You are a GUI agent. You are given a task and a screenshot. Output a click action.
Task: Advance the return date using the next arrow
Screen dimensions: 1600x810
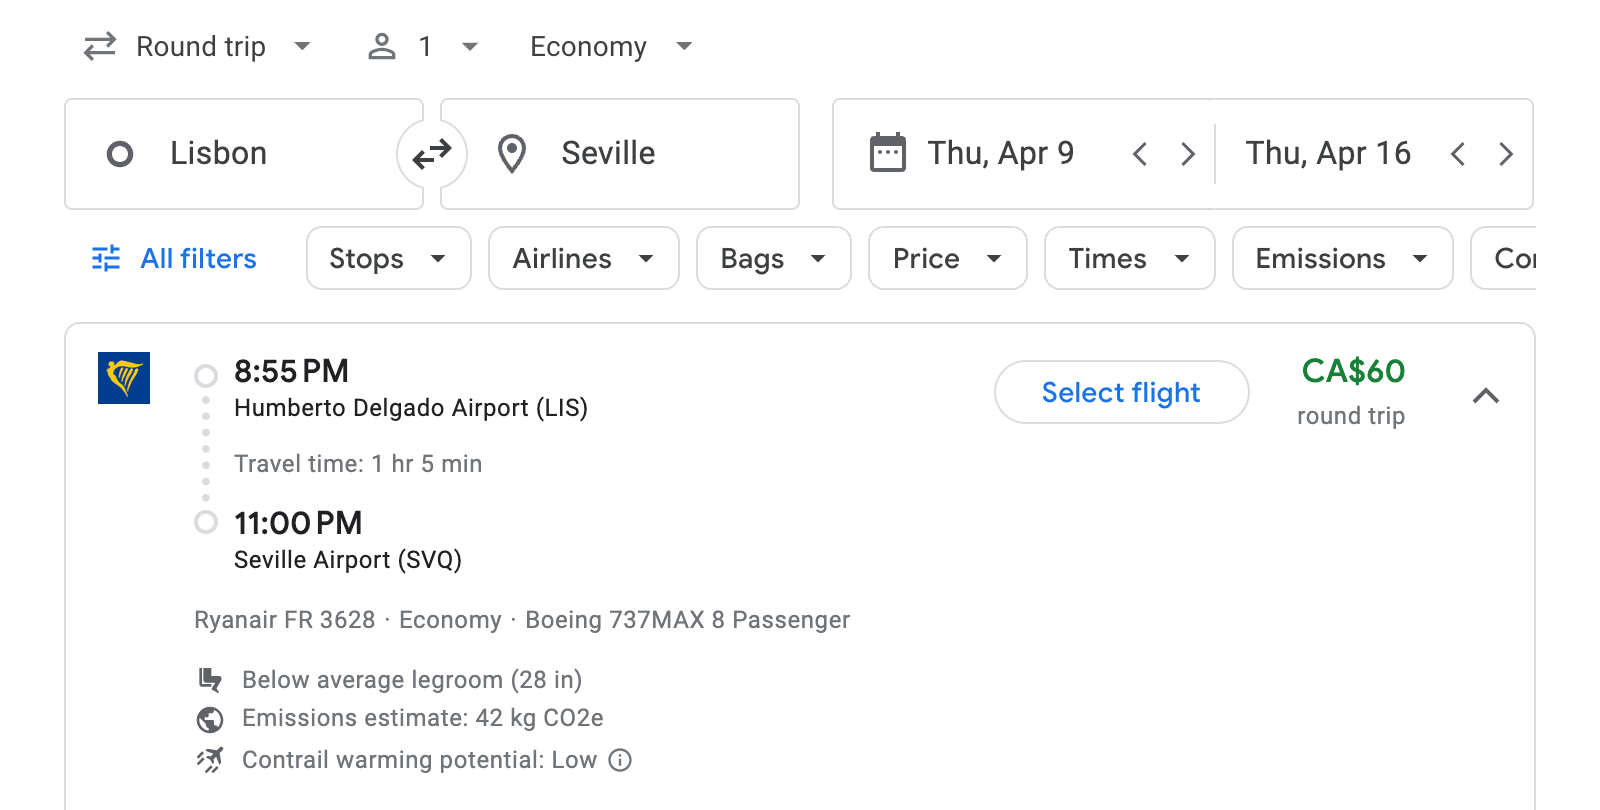coord(1506,153)
